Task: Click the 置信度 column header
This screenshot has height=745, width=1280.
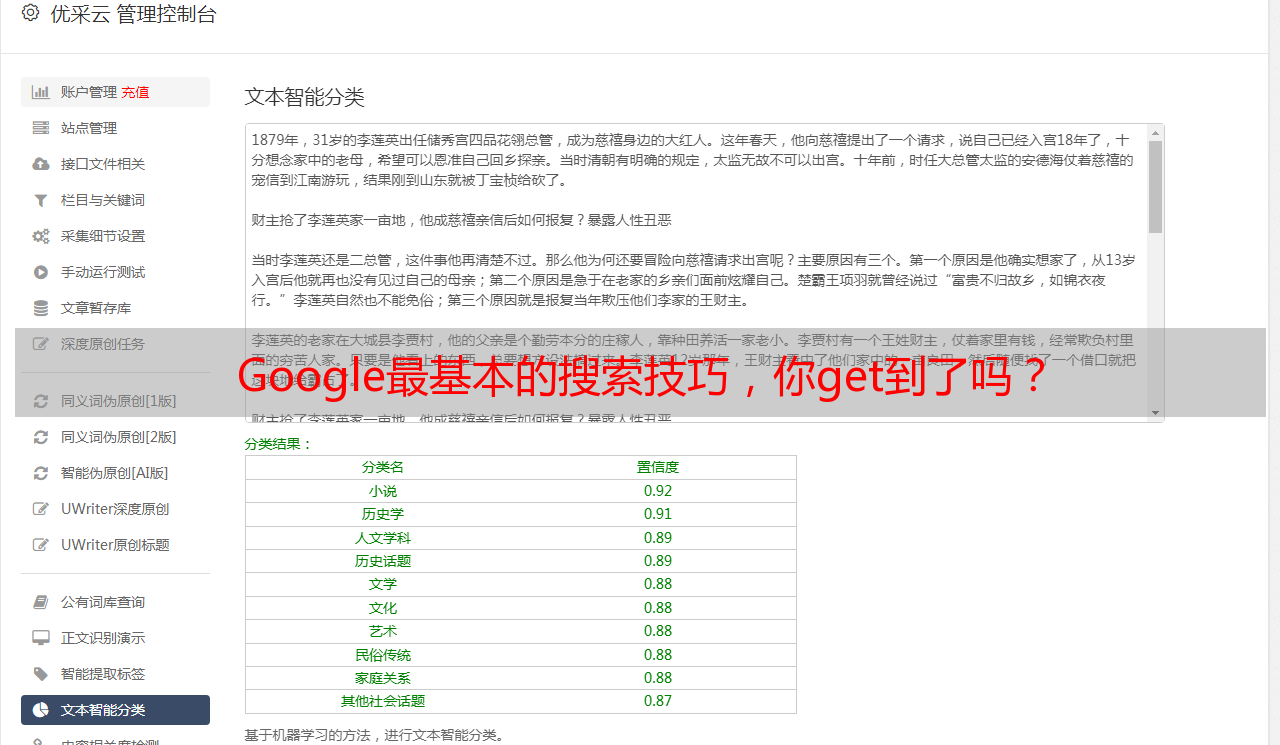Action: [658, 467]
